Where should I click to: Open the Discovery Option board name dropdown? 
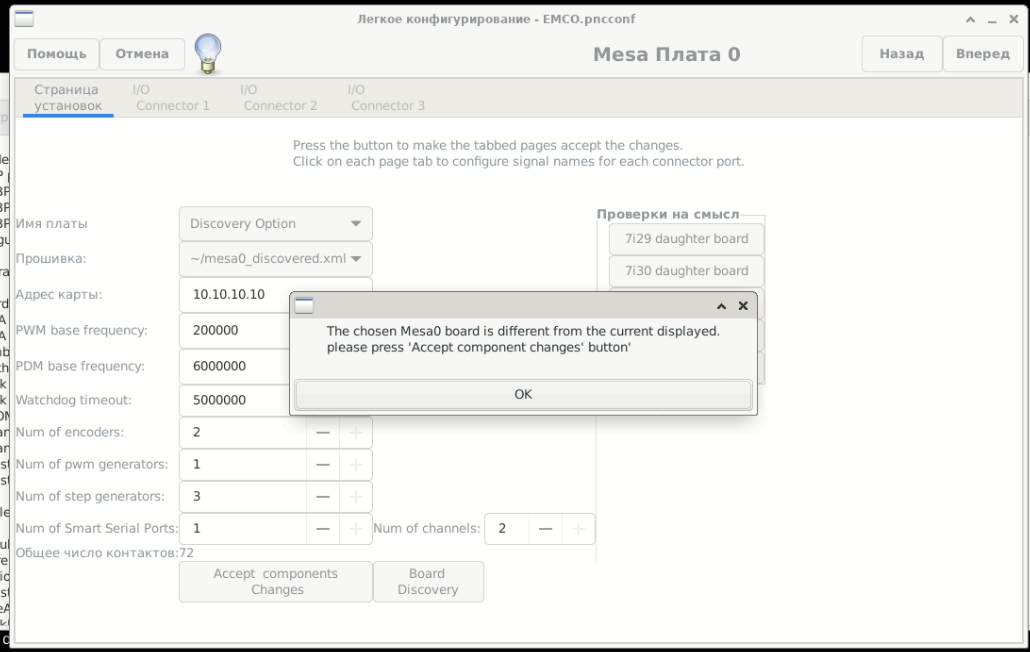tap(276, 223)
